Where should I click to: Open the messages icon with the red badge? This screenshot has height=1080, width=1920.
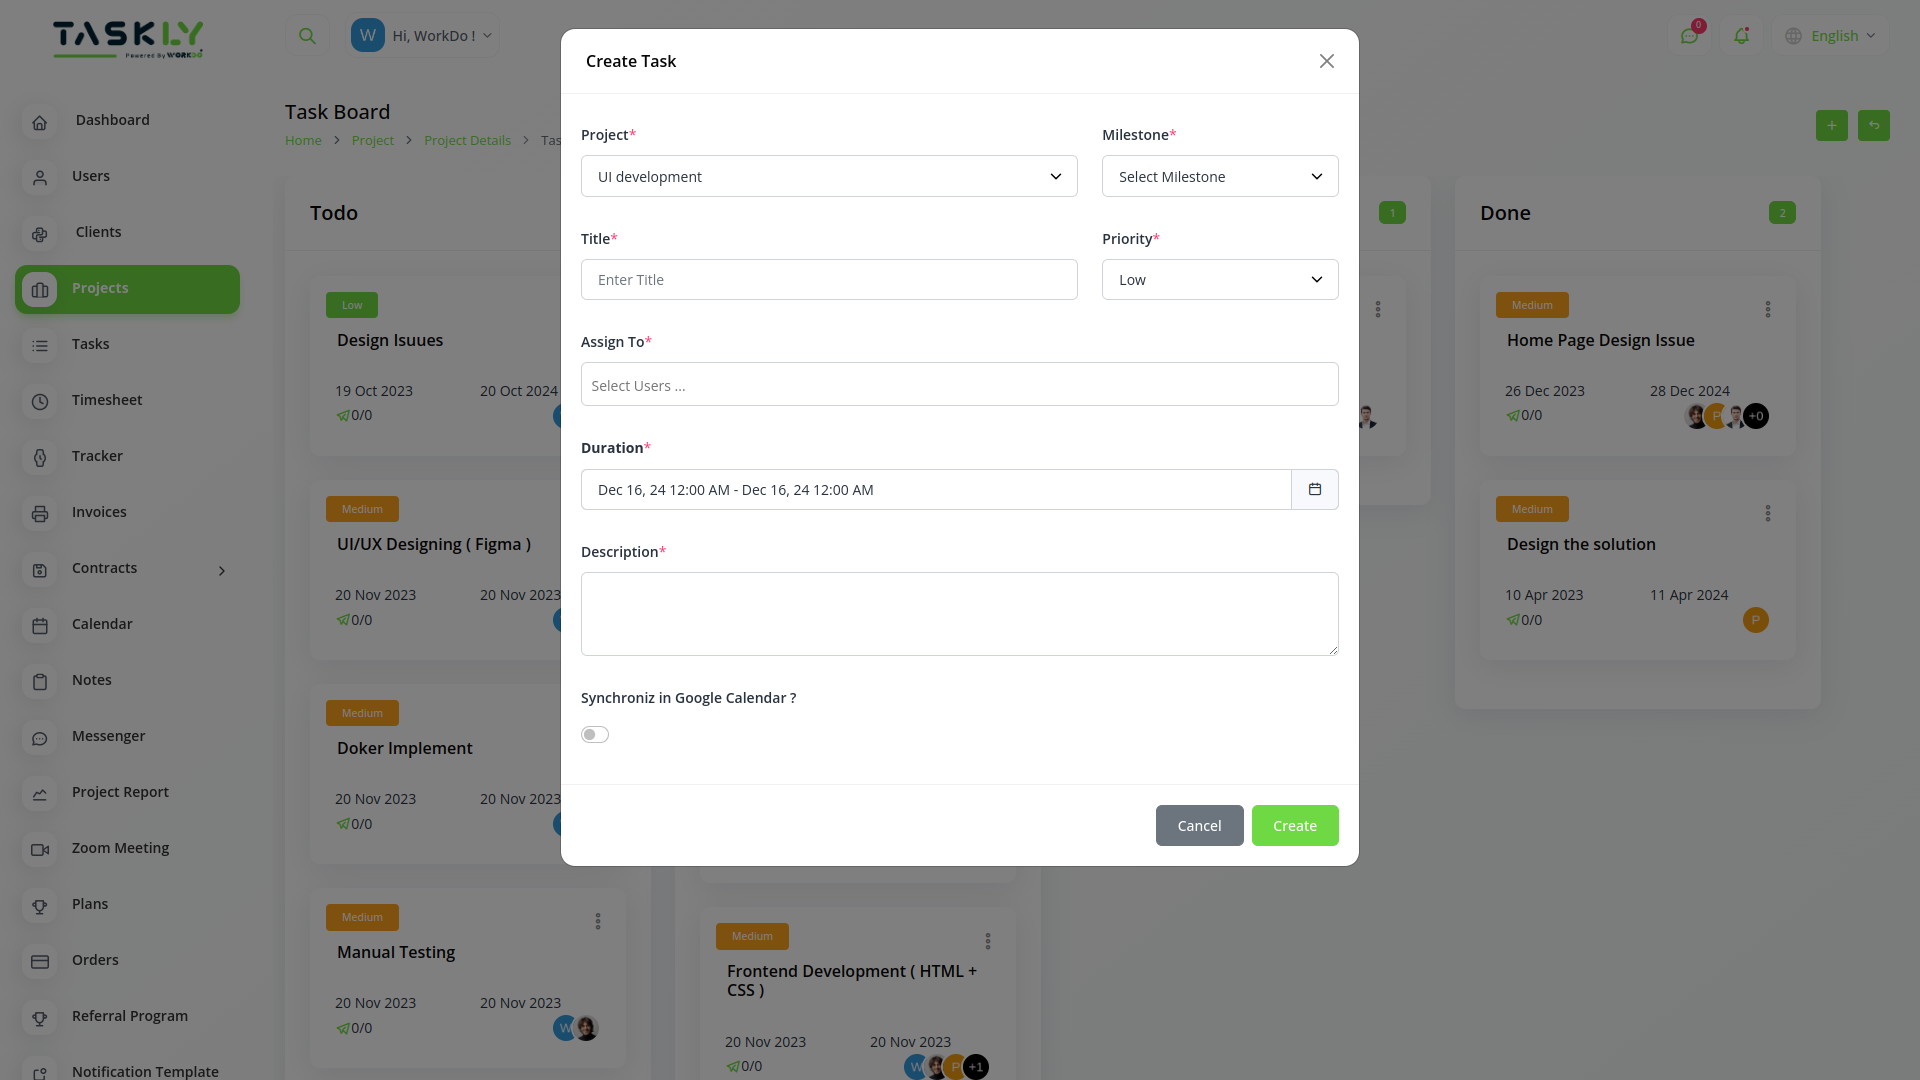1691,35
